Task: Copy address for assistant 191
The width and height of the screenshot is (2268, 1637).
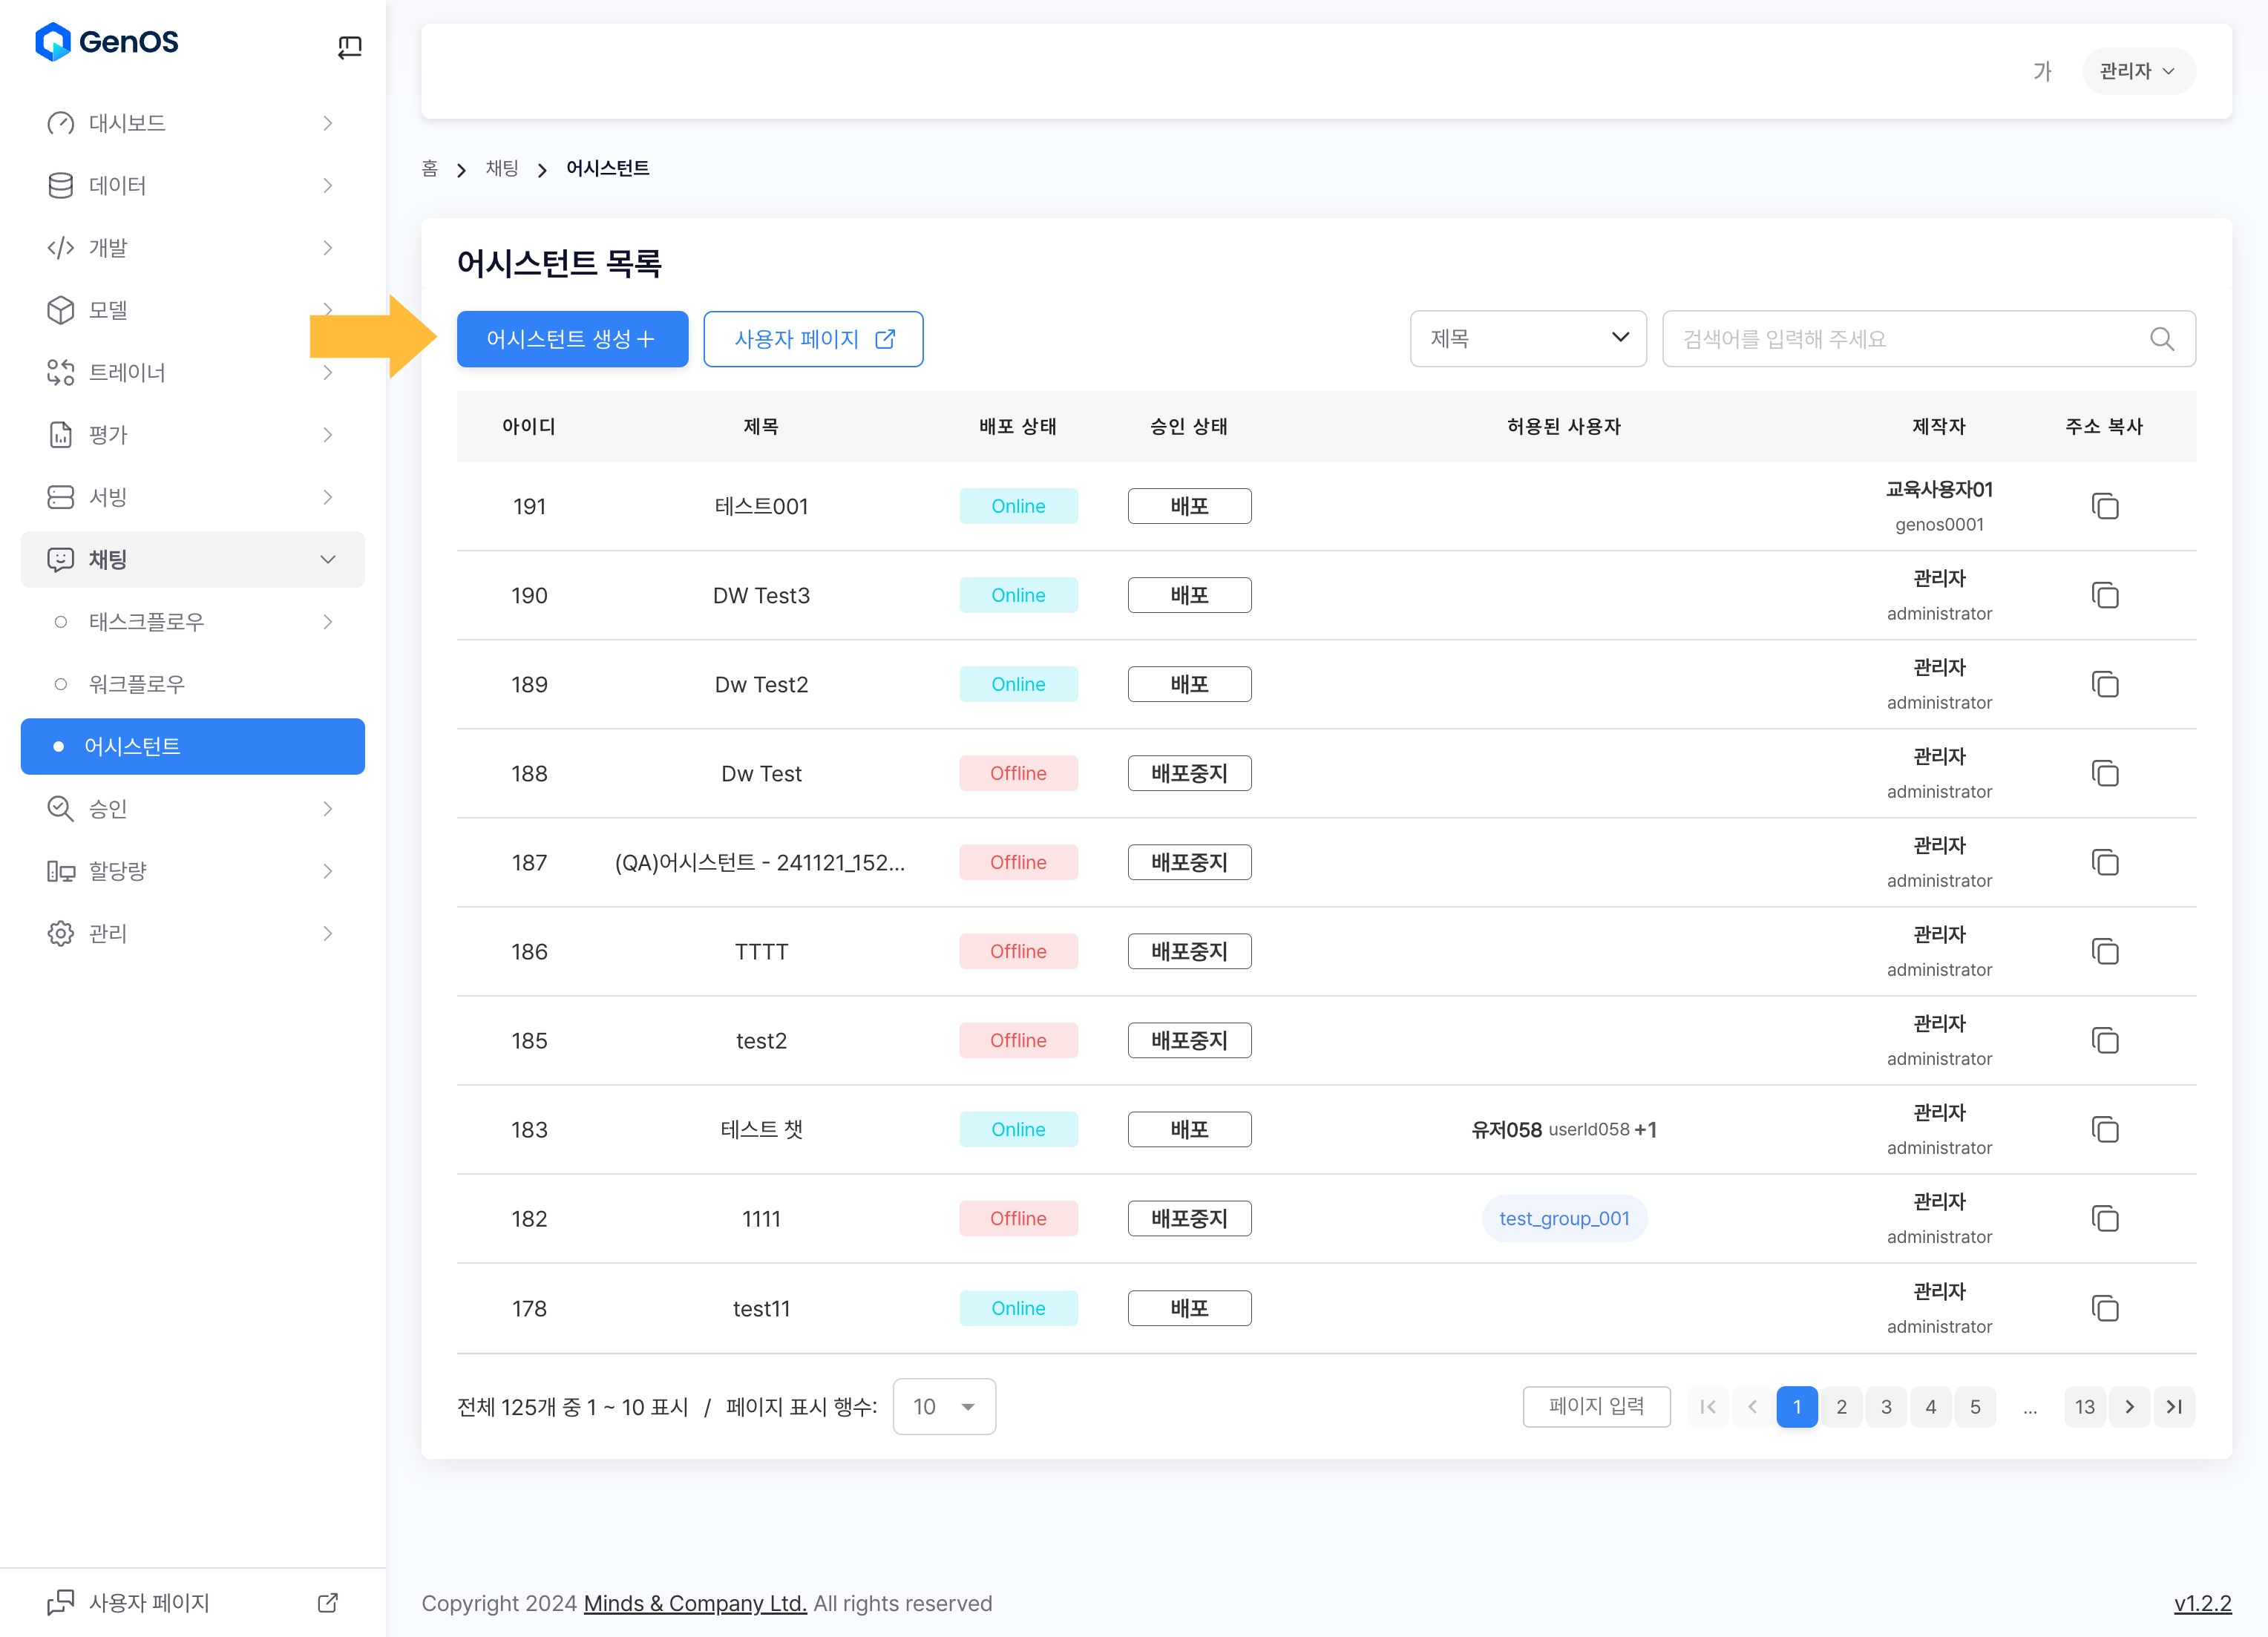Action: pyautogui.click(x=2104, y=506)
